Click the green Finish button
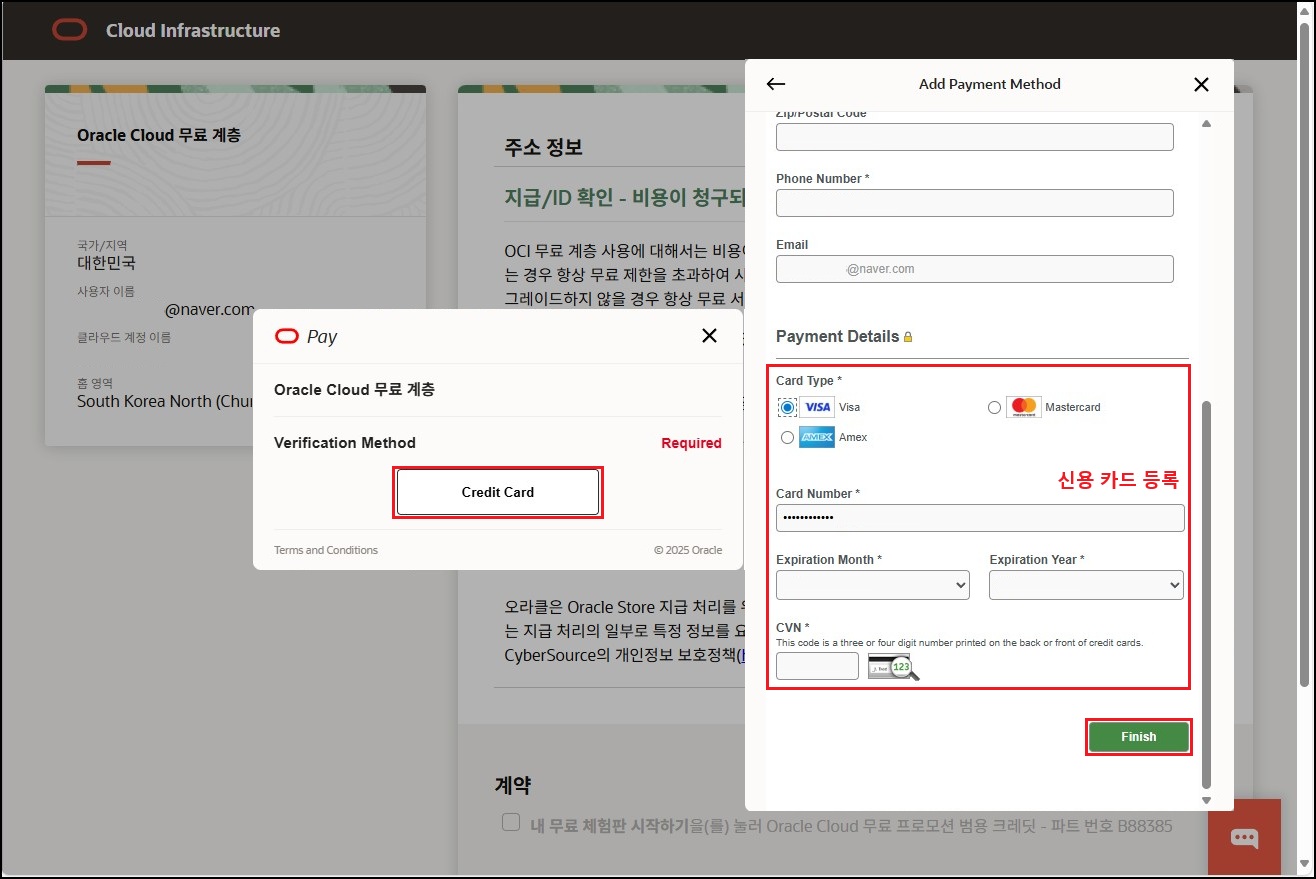Screen dimensions: 1316x879 point(1139,737)
